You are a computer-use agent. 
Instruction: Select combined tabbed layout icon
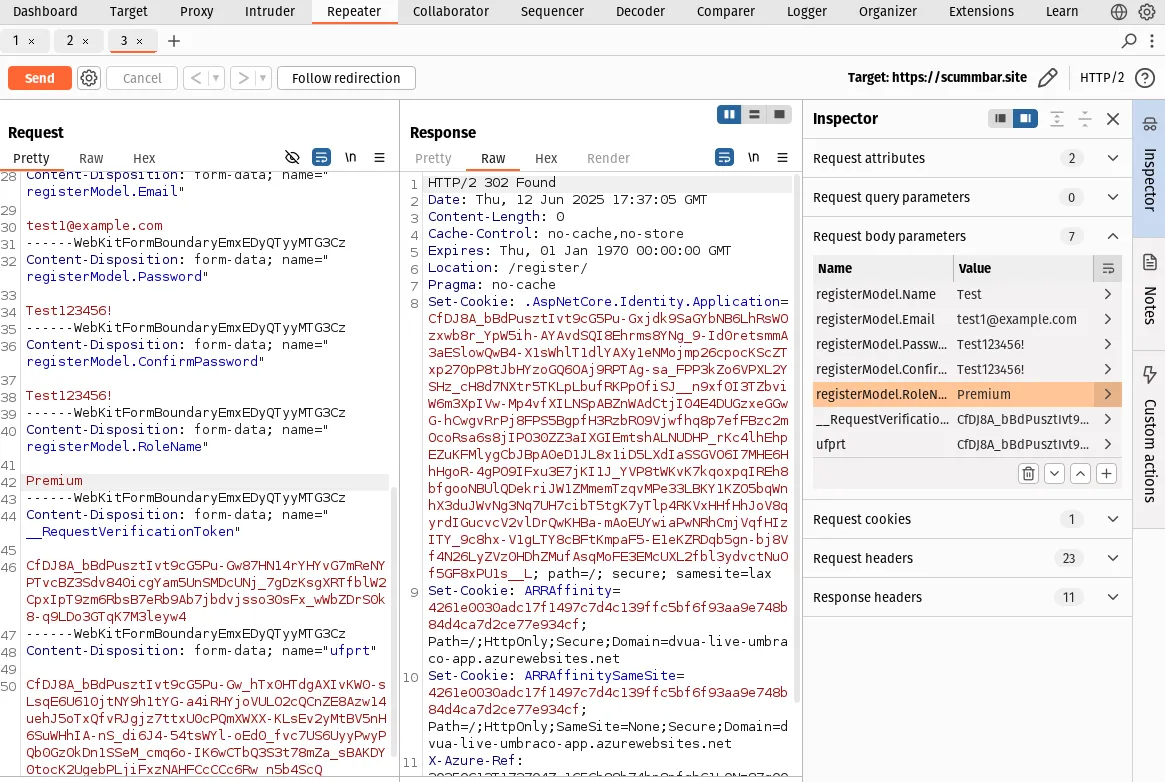(x=779, y=114)
